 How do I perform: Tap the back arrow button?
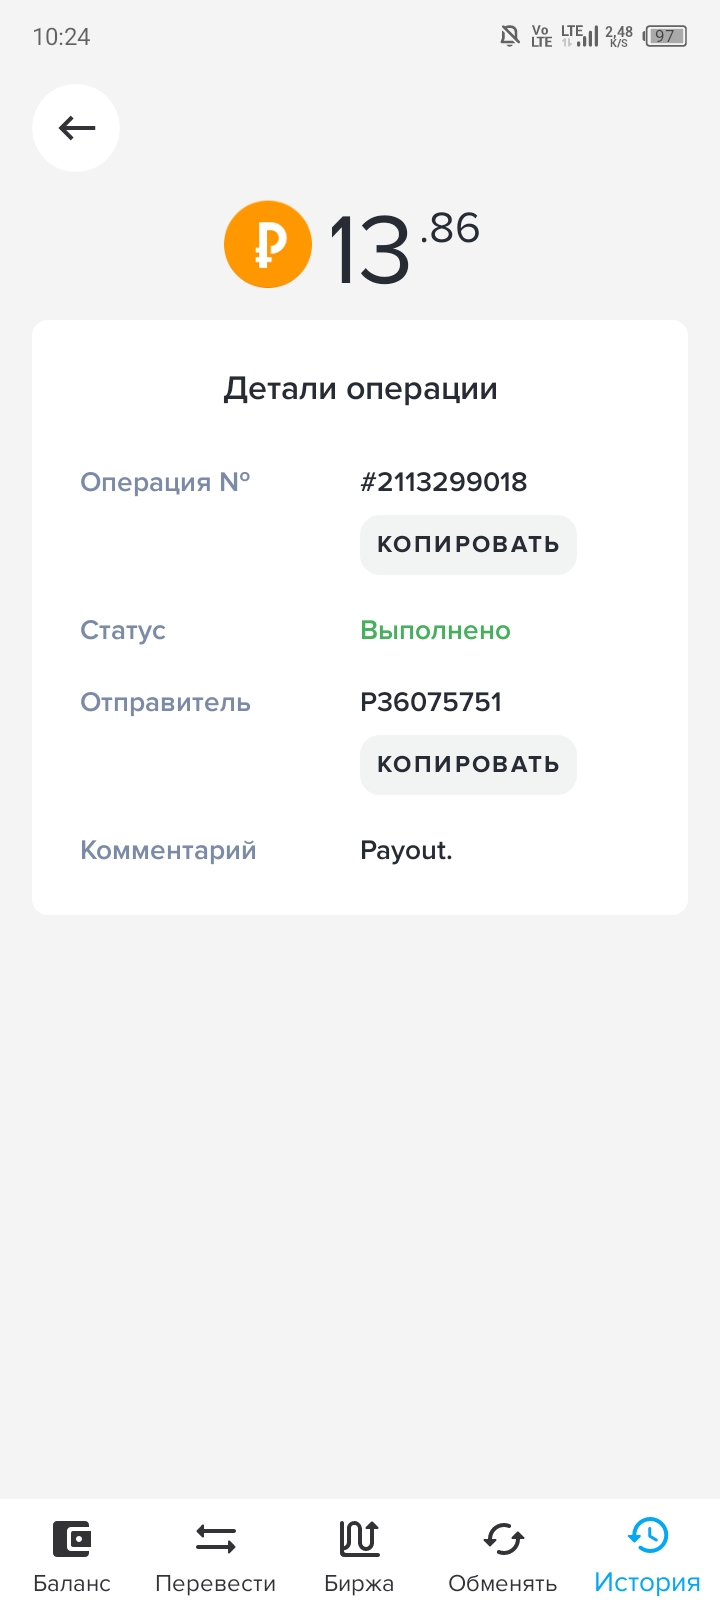(76, 128)
